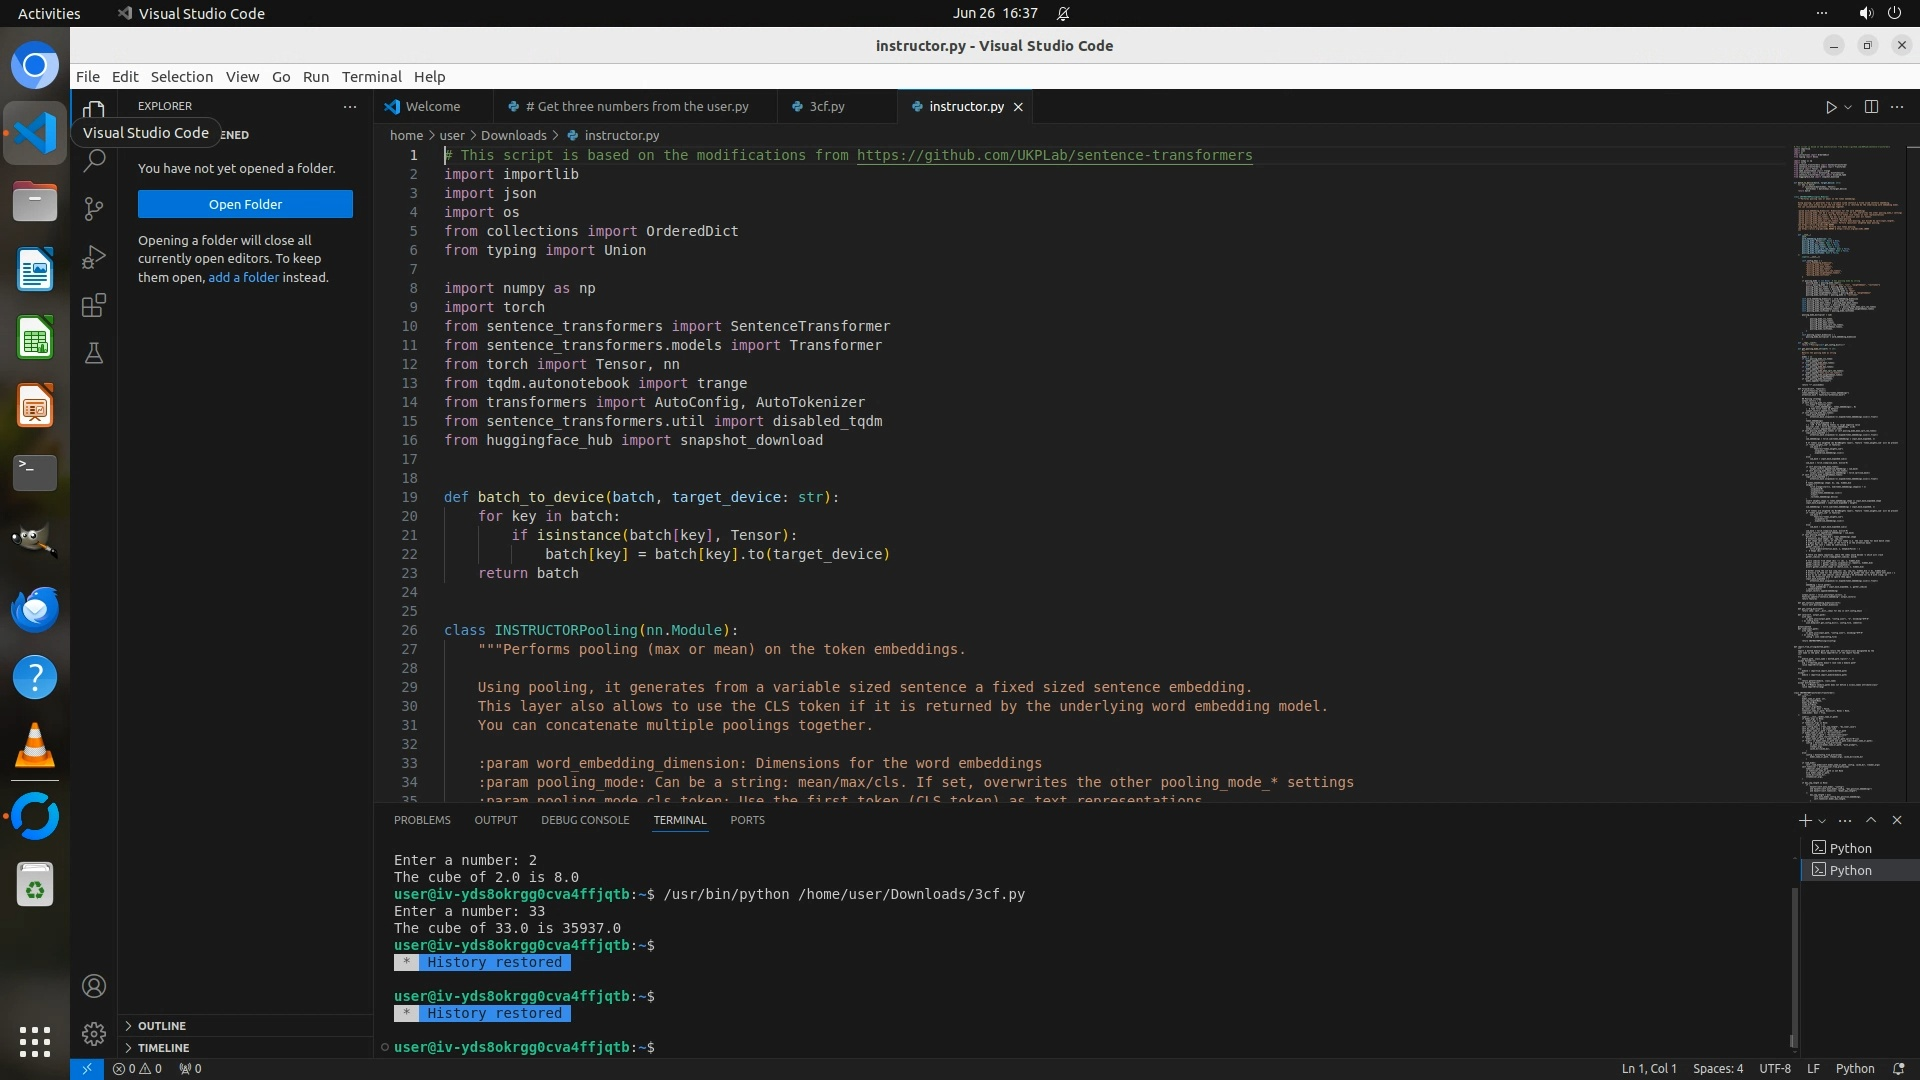Maximize the terminal panel size
Screen dimensions: 1920x1080
[x=1871, y=820]
